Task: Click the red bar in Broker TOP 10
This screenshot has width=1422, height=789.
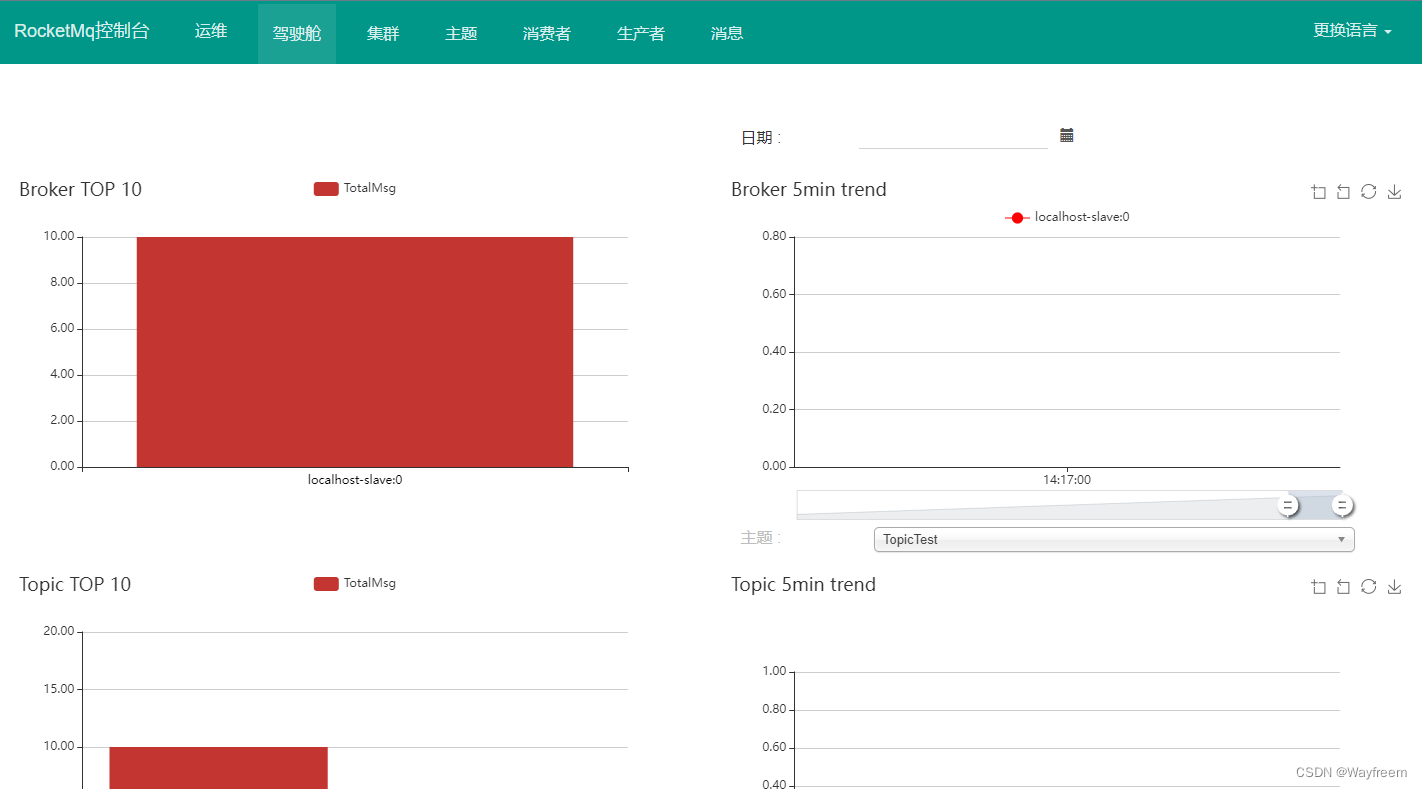Action: coord(355,352)
